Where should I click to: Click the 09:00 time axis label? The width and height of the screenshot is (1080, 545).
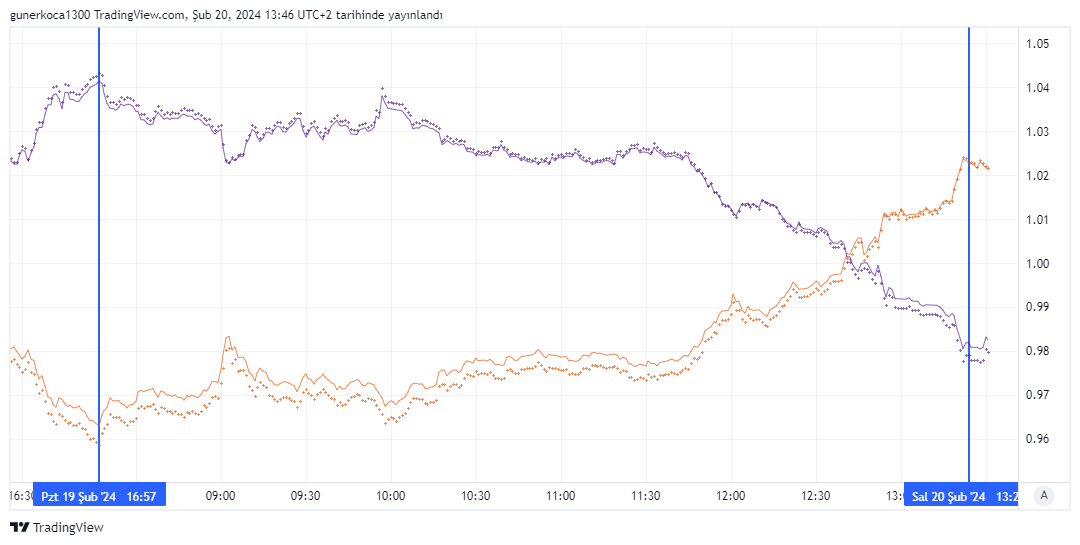click(x=220, y=496)
